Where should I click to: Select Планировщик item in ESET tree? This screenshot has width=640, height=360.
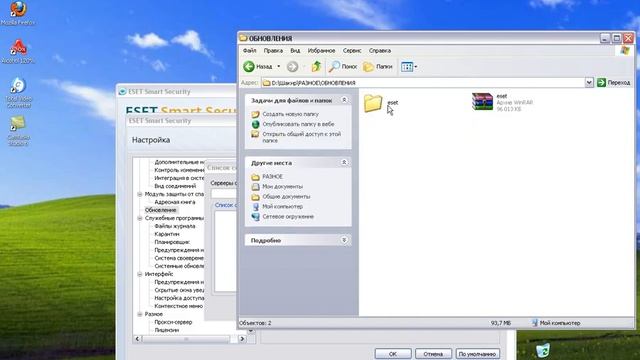(x=172, y=242)
